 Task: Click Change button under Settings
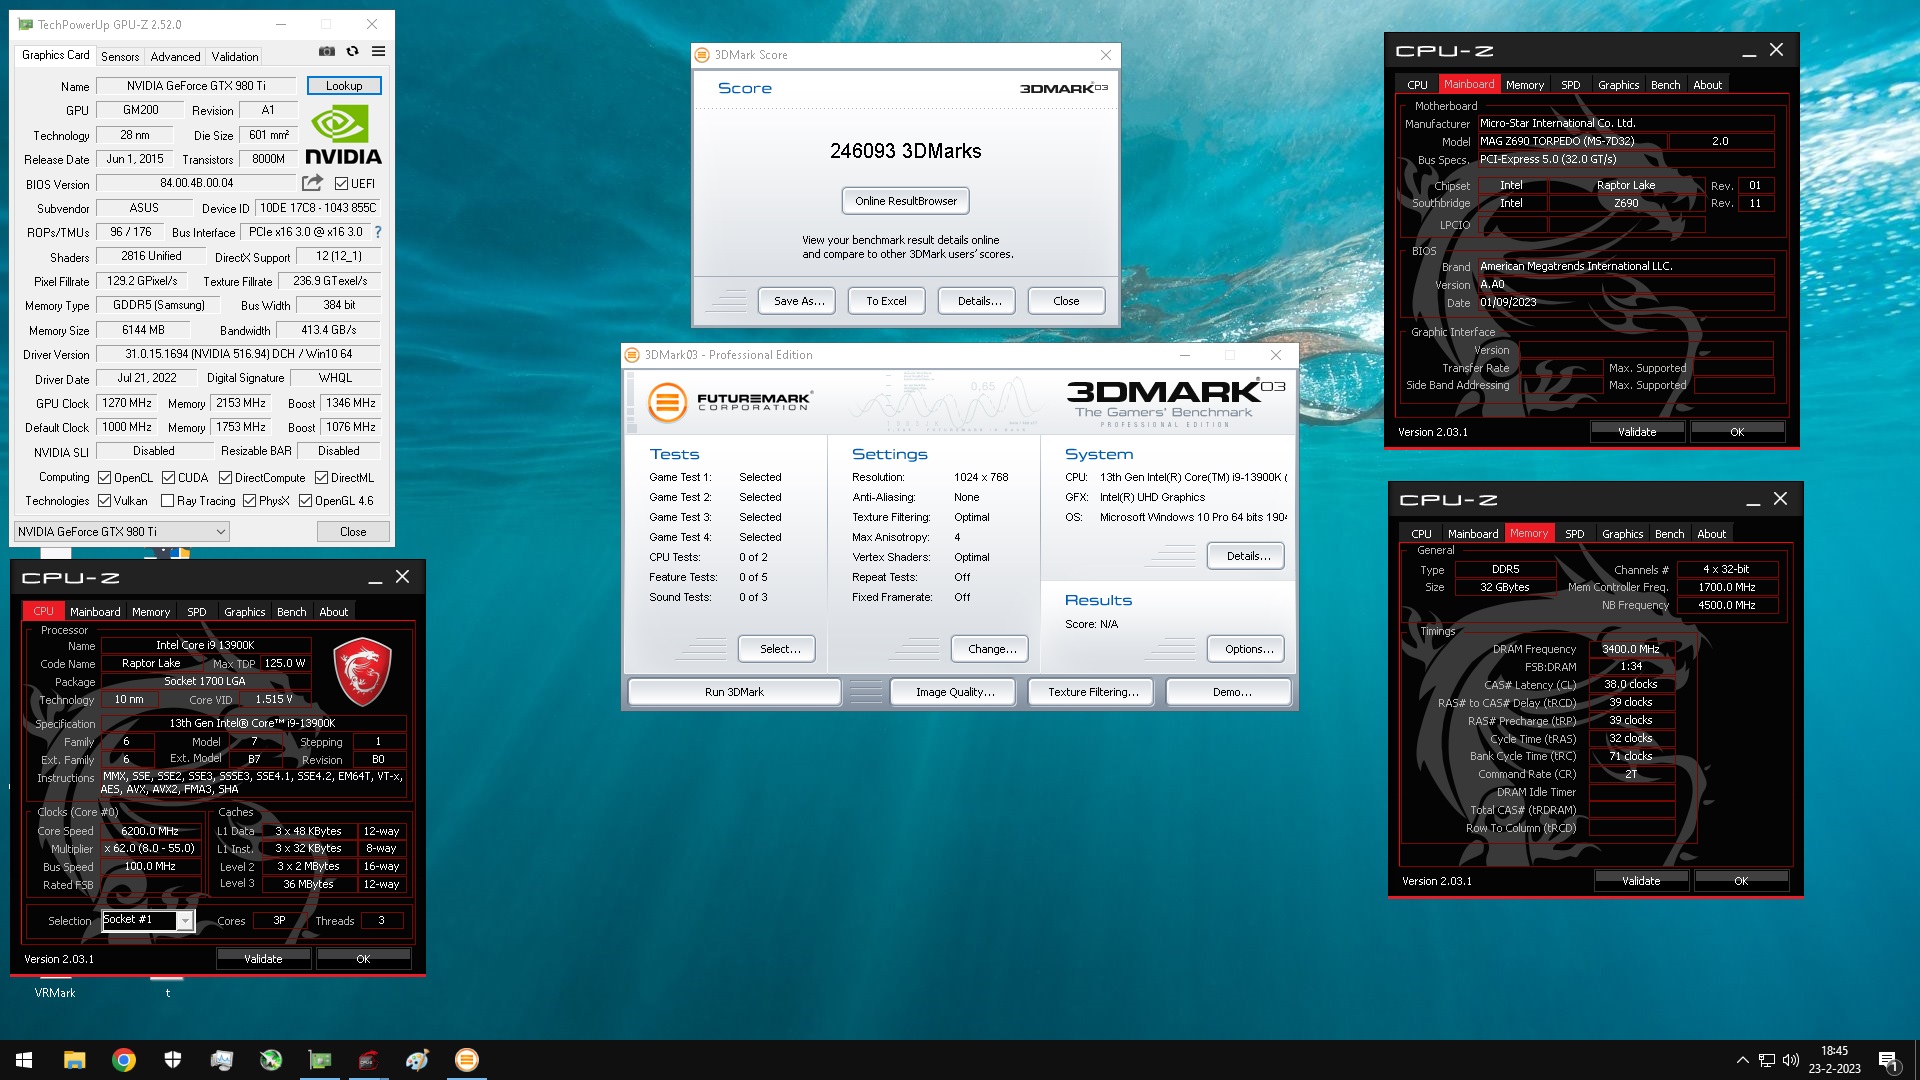(x=991, y=649)
